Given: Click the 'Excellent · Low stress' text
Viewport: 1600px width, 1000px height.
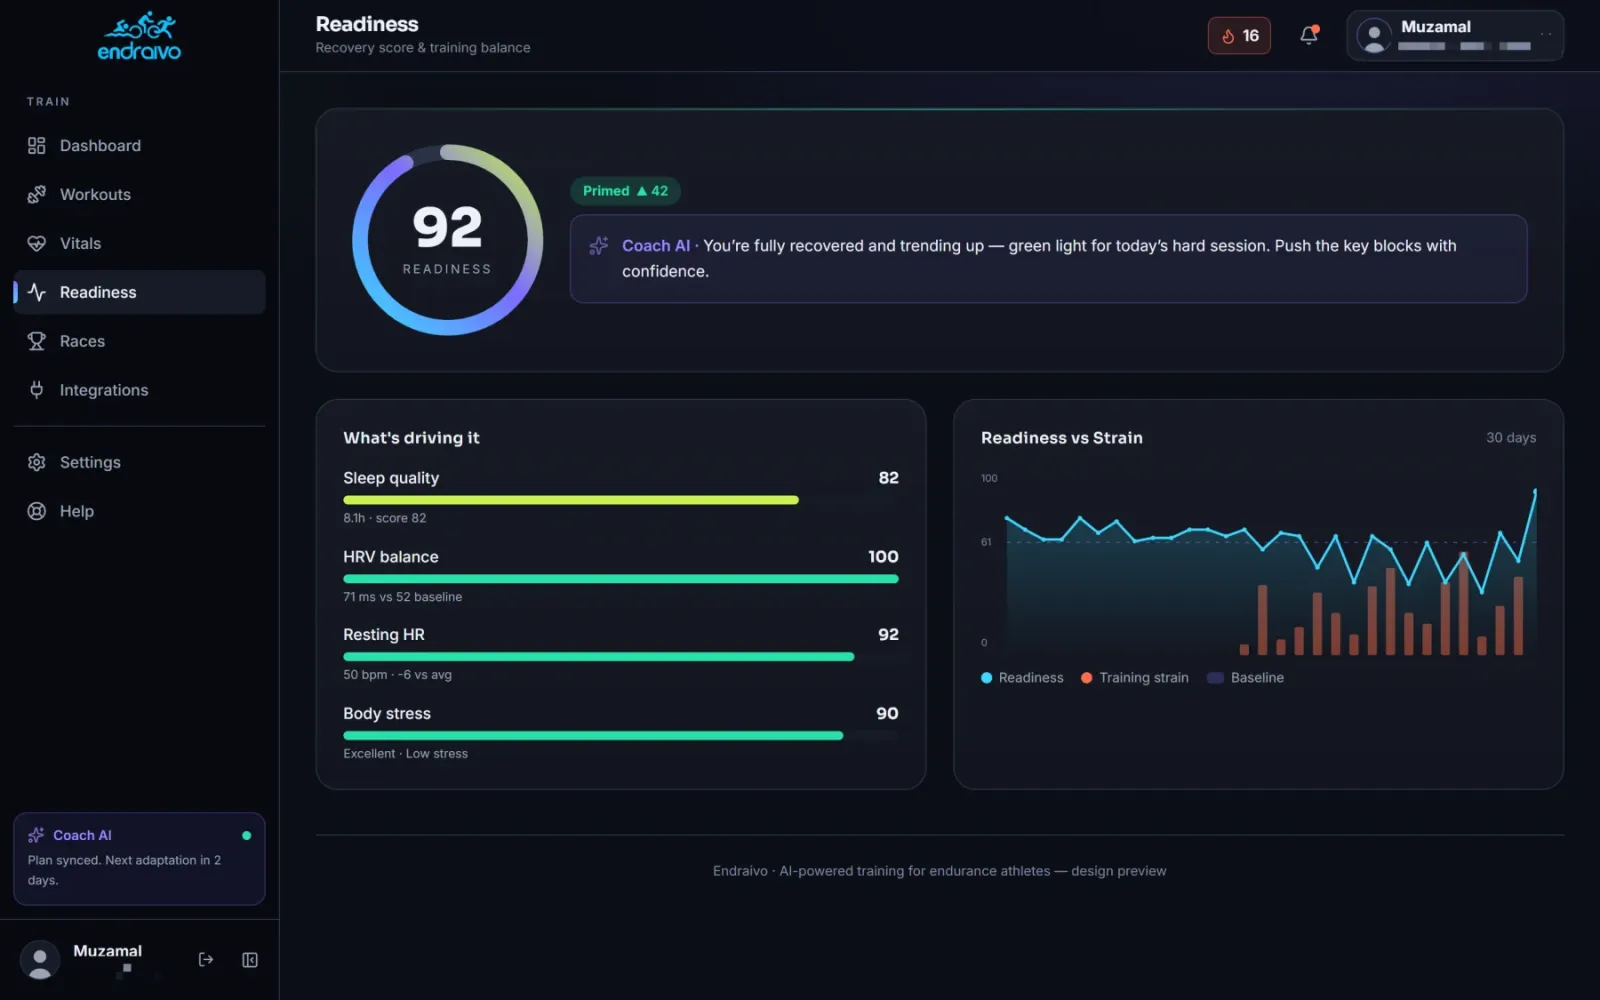Looking at the screenshot, I should coord(405,754).
